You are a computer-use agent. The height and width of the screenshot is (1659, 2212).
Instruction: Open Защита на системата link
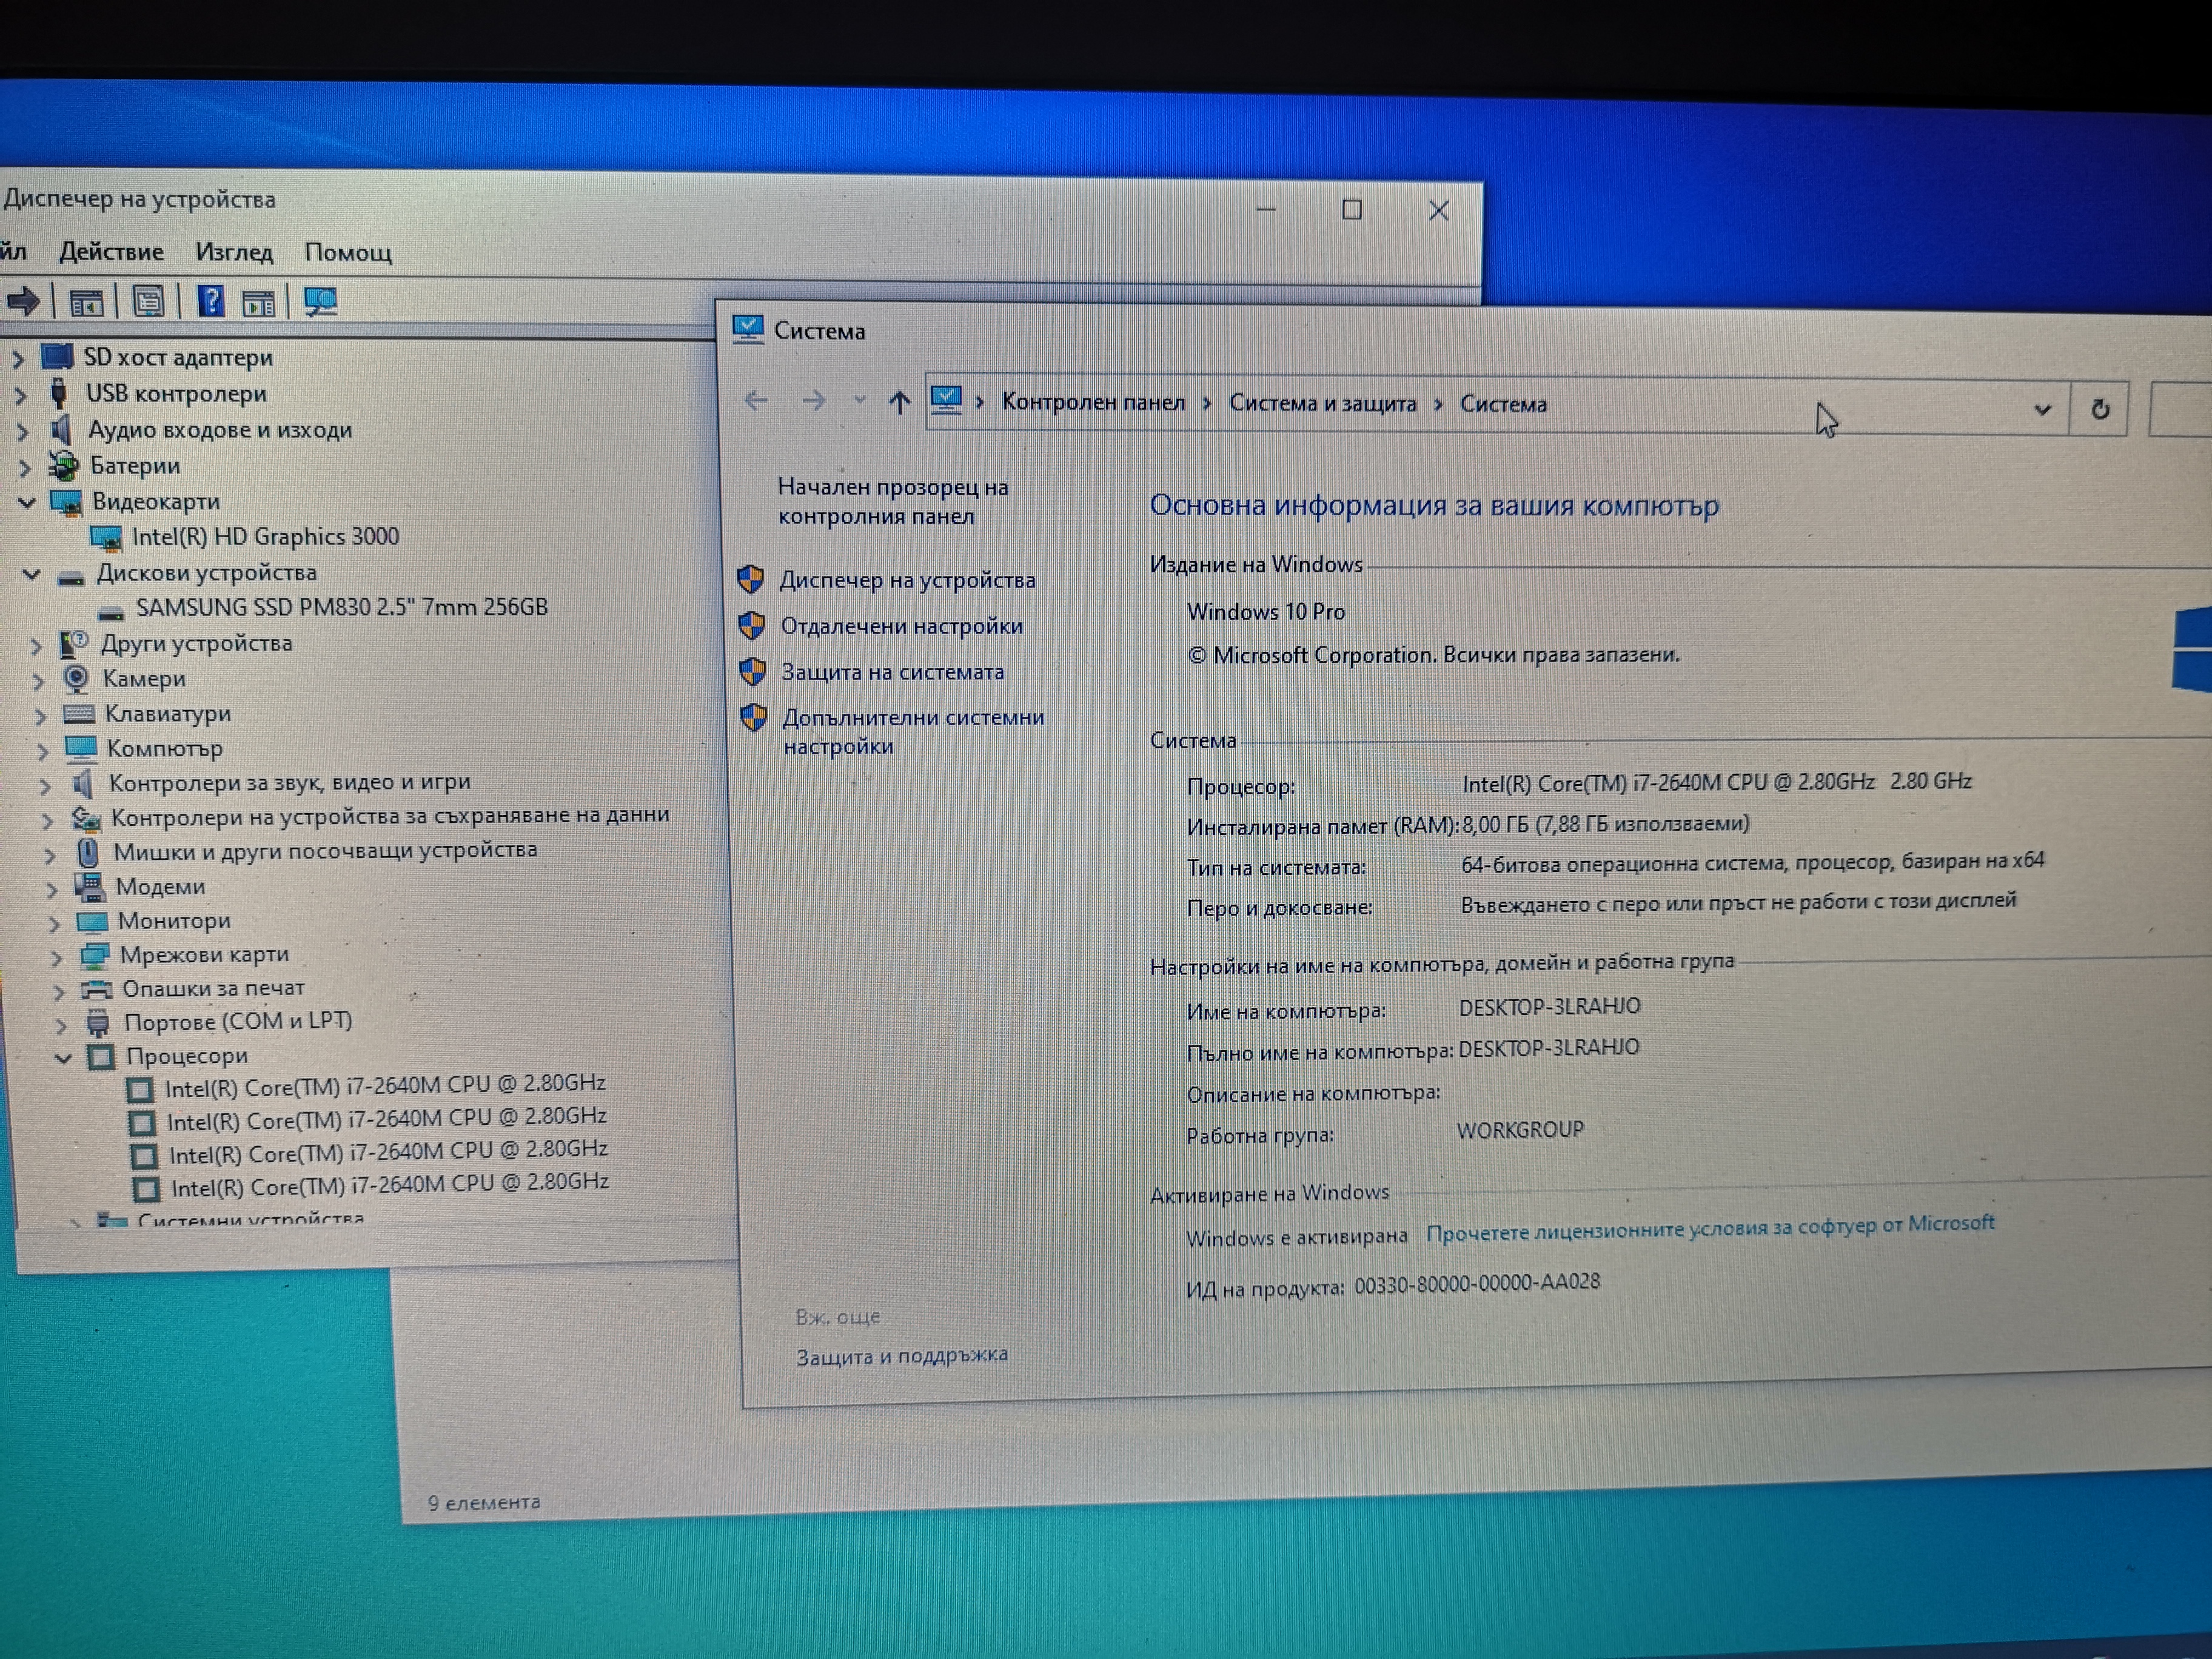click(892, 672)
